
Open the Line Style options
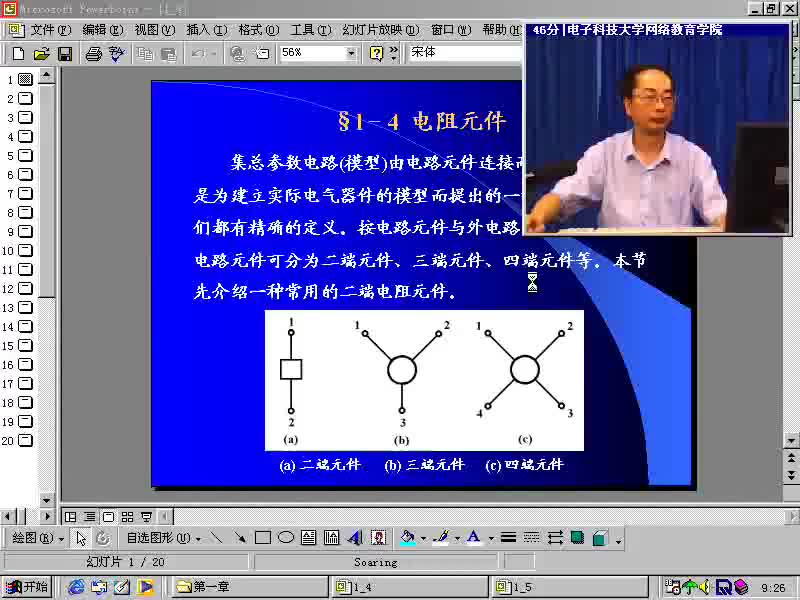coord(508,537)
